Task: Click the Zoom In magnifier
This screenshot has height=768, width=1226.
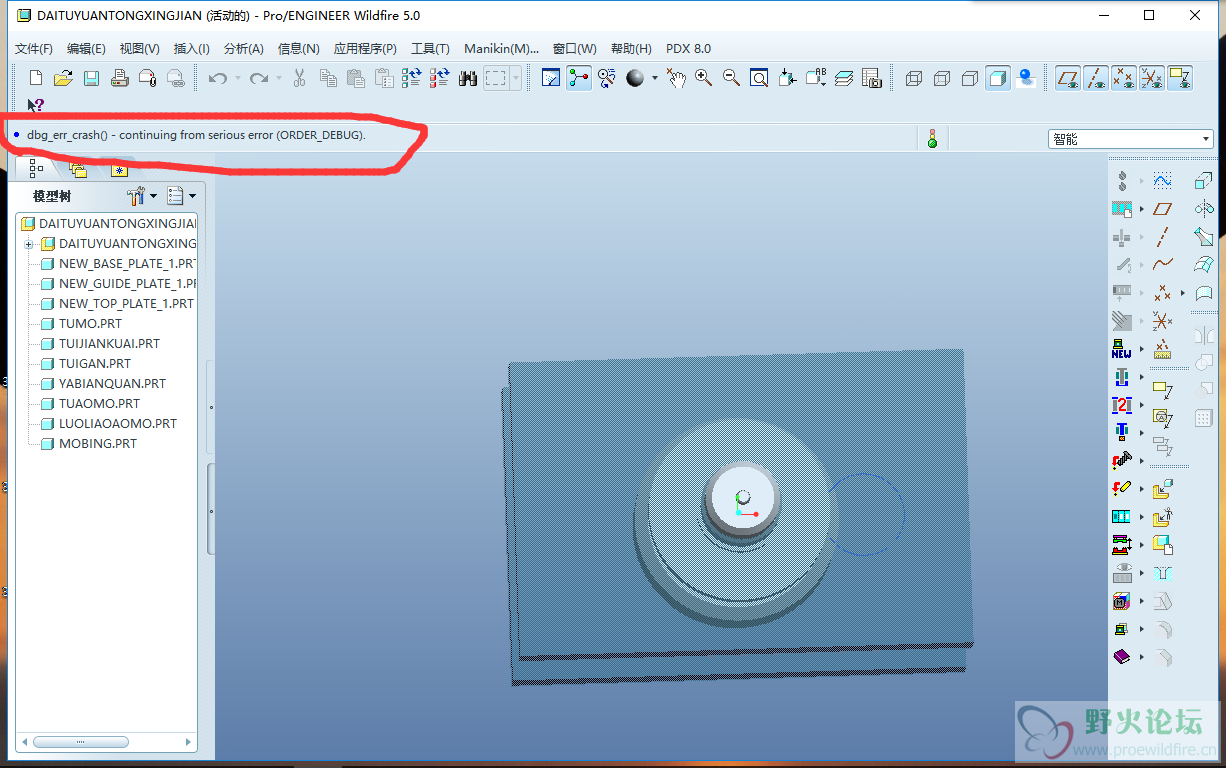Action: (x=704, y=78)
